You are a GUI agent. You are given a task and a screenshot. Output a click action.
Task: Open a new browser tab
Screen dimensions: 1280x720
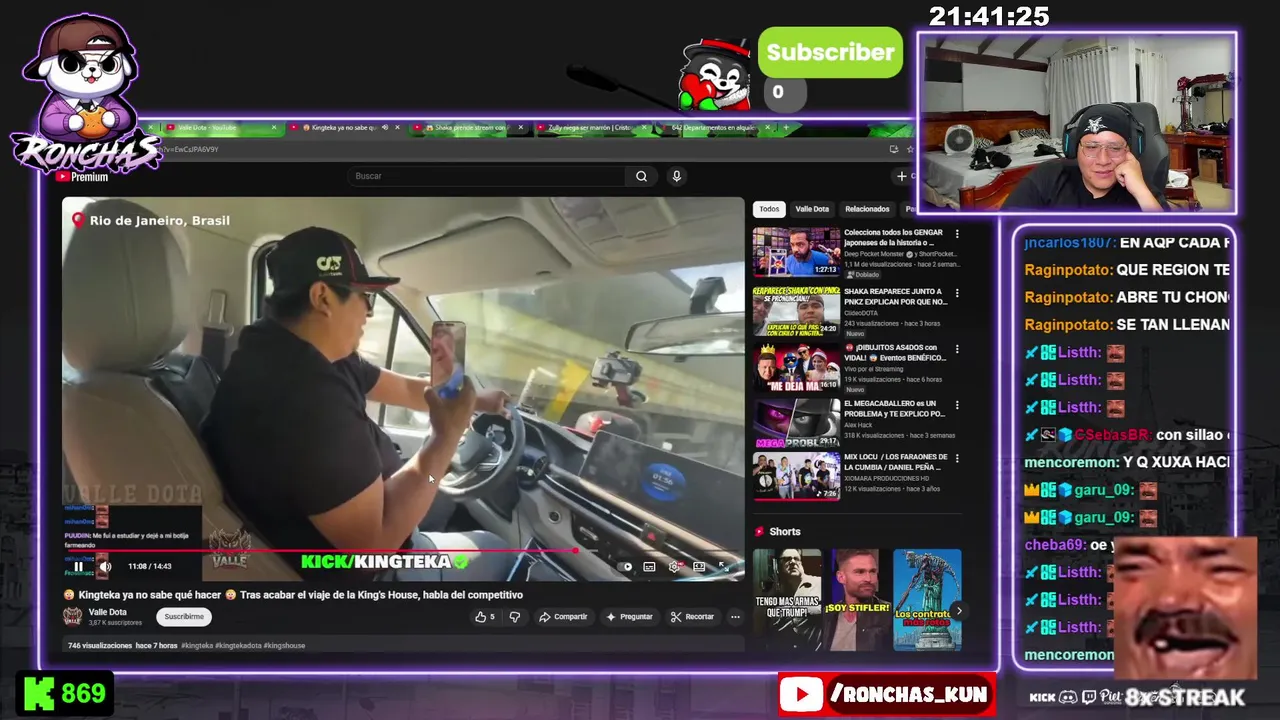786,128
